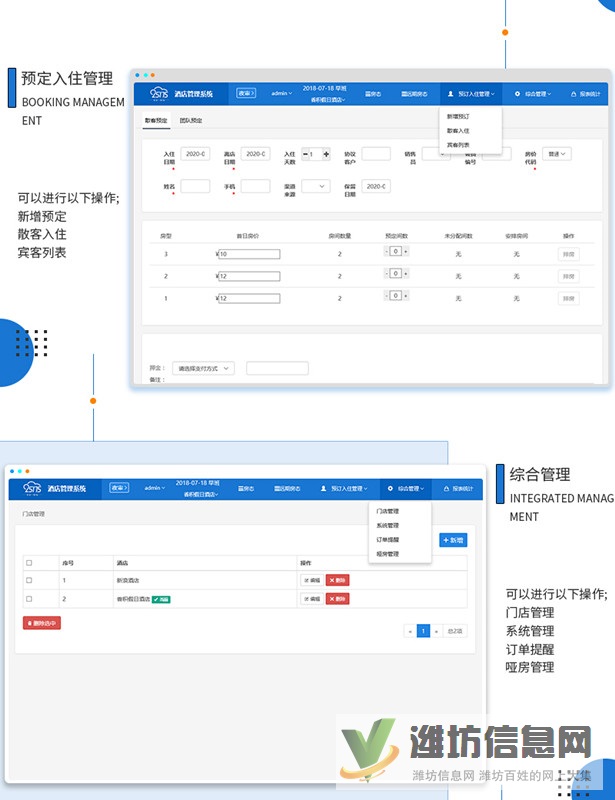Check the checkbox for store row 2
Viewport: 615px width, 800px height.
(29, 598)
